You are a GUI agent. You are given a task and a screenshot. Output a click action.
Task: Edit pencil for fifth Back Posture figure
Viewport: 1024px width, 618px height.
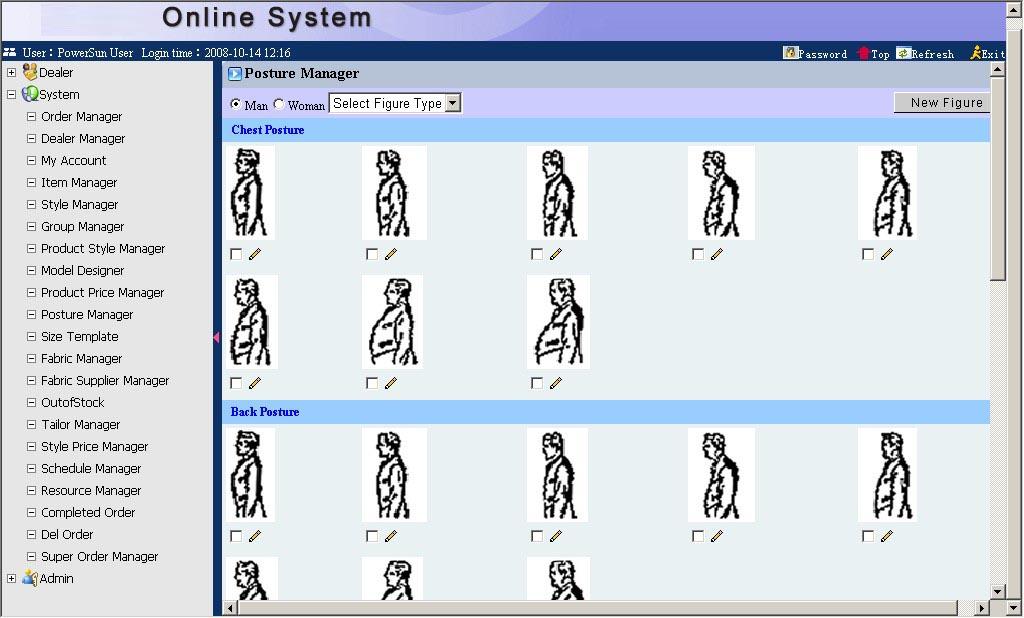pyautogui.click(x=886, y=536)
